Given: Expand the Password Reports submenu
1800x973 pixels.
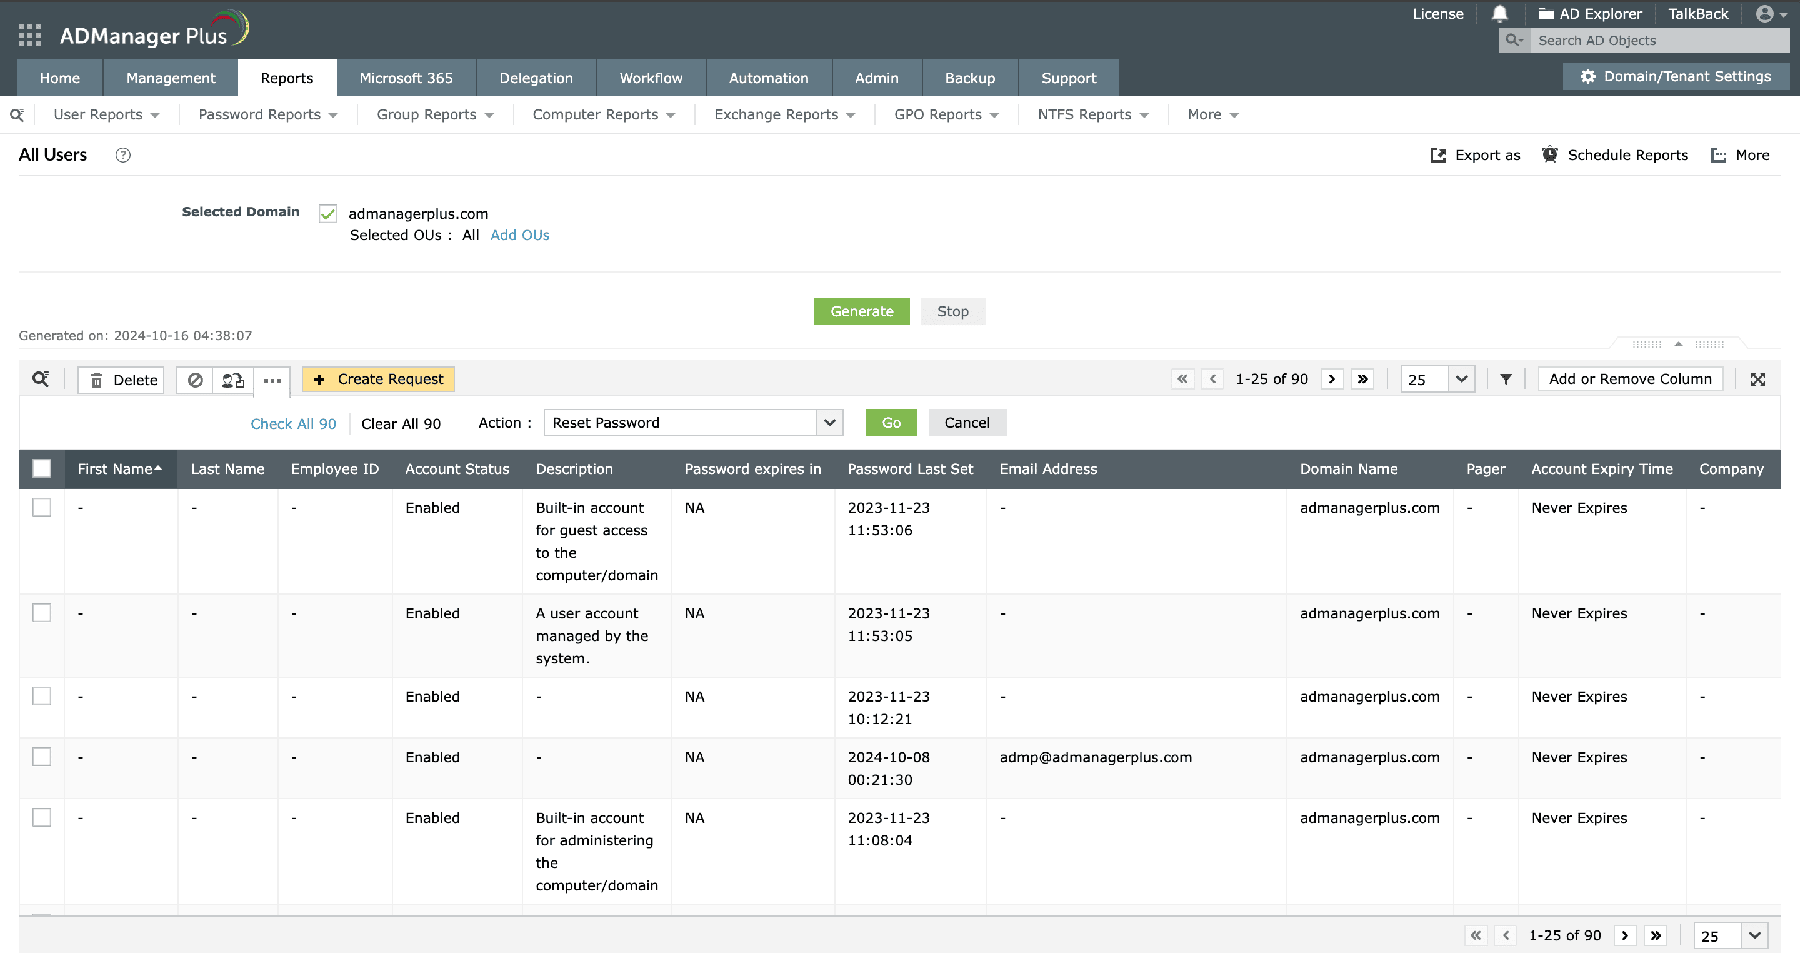Looking at the screenshot, I should tap(268, 115).
